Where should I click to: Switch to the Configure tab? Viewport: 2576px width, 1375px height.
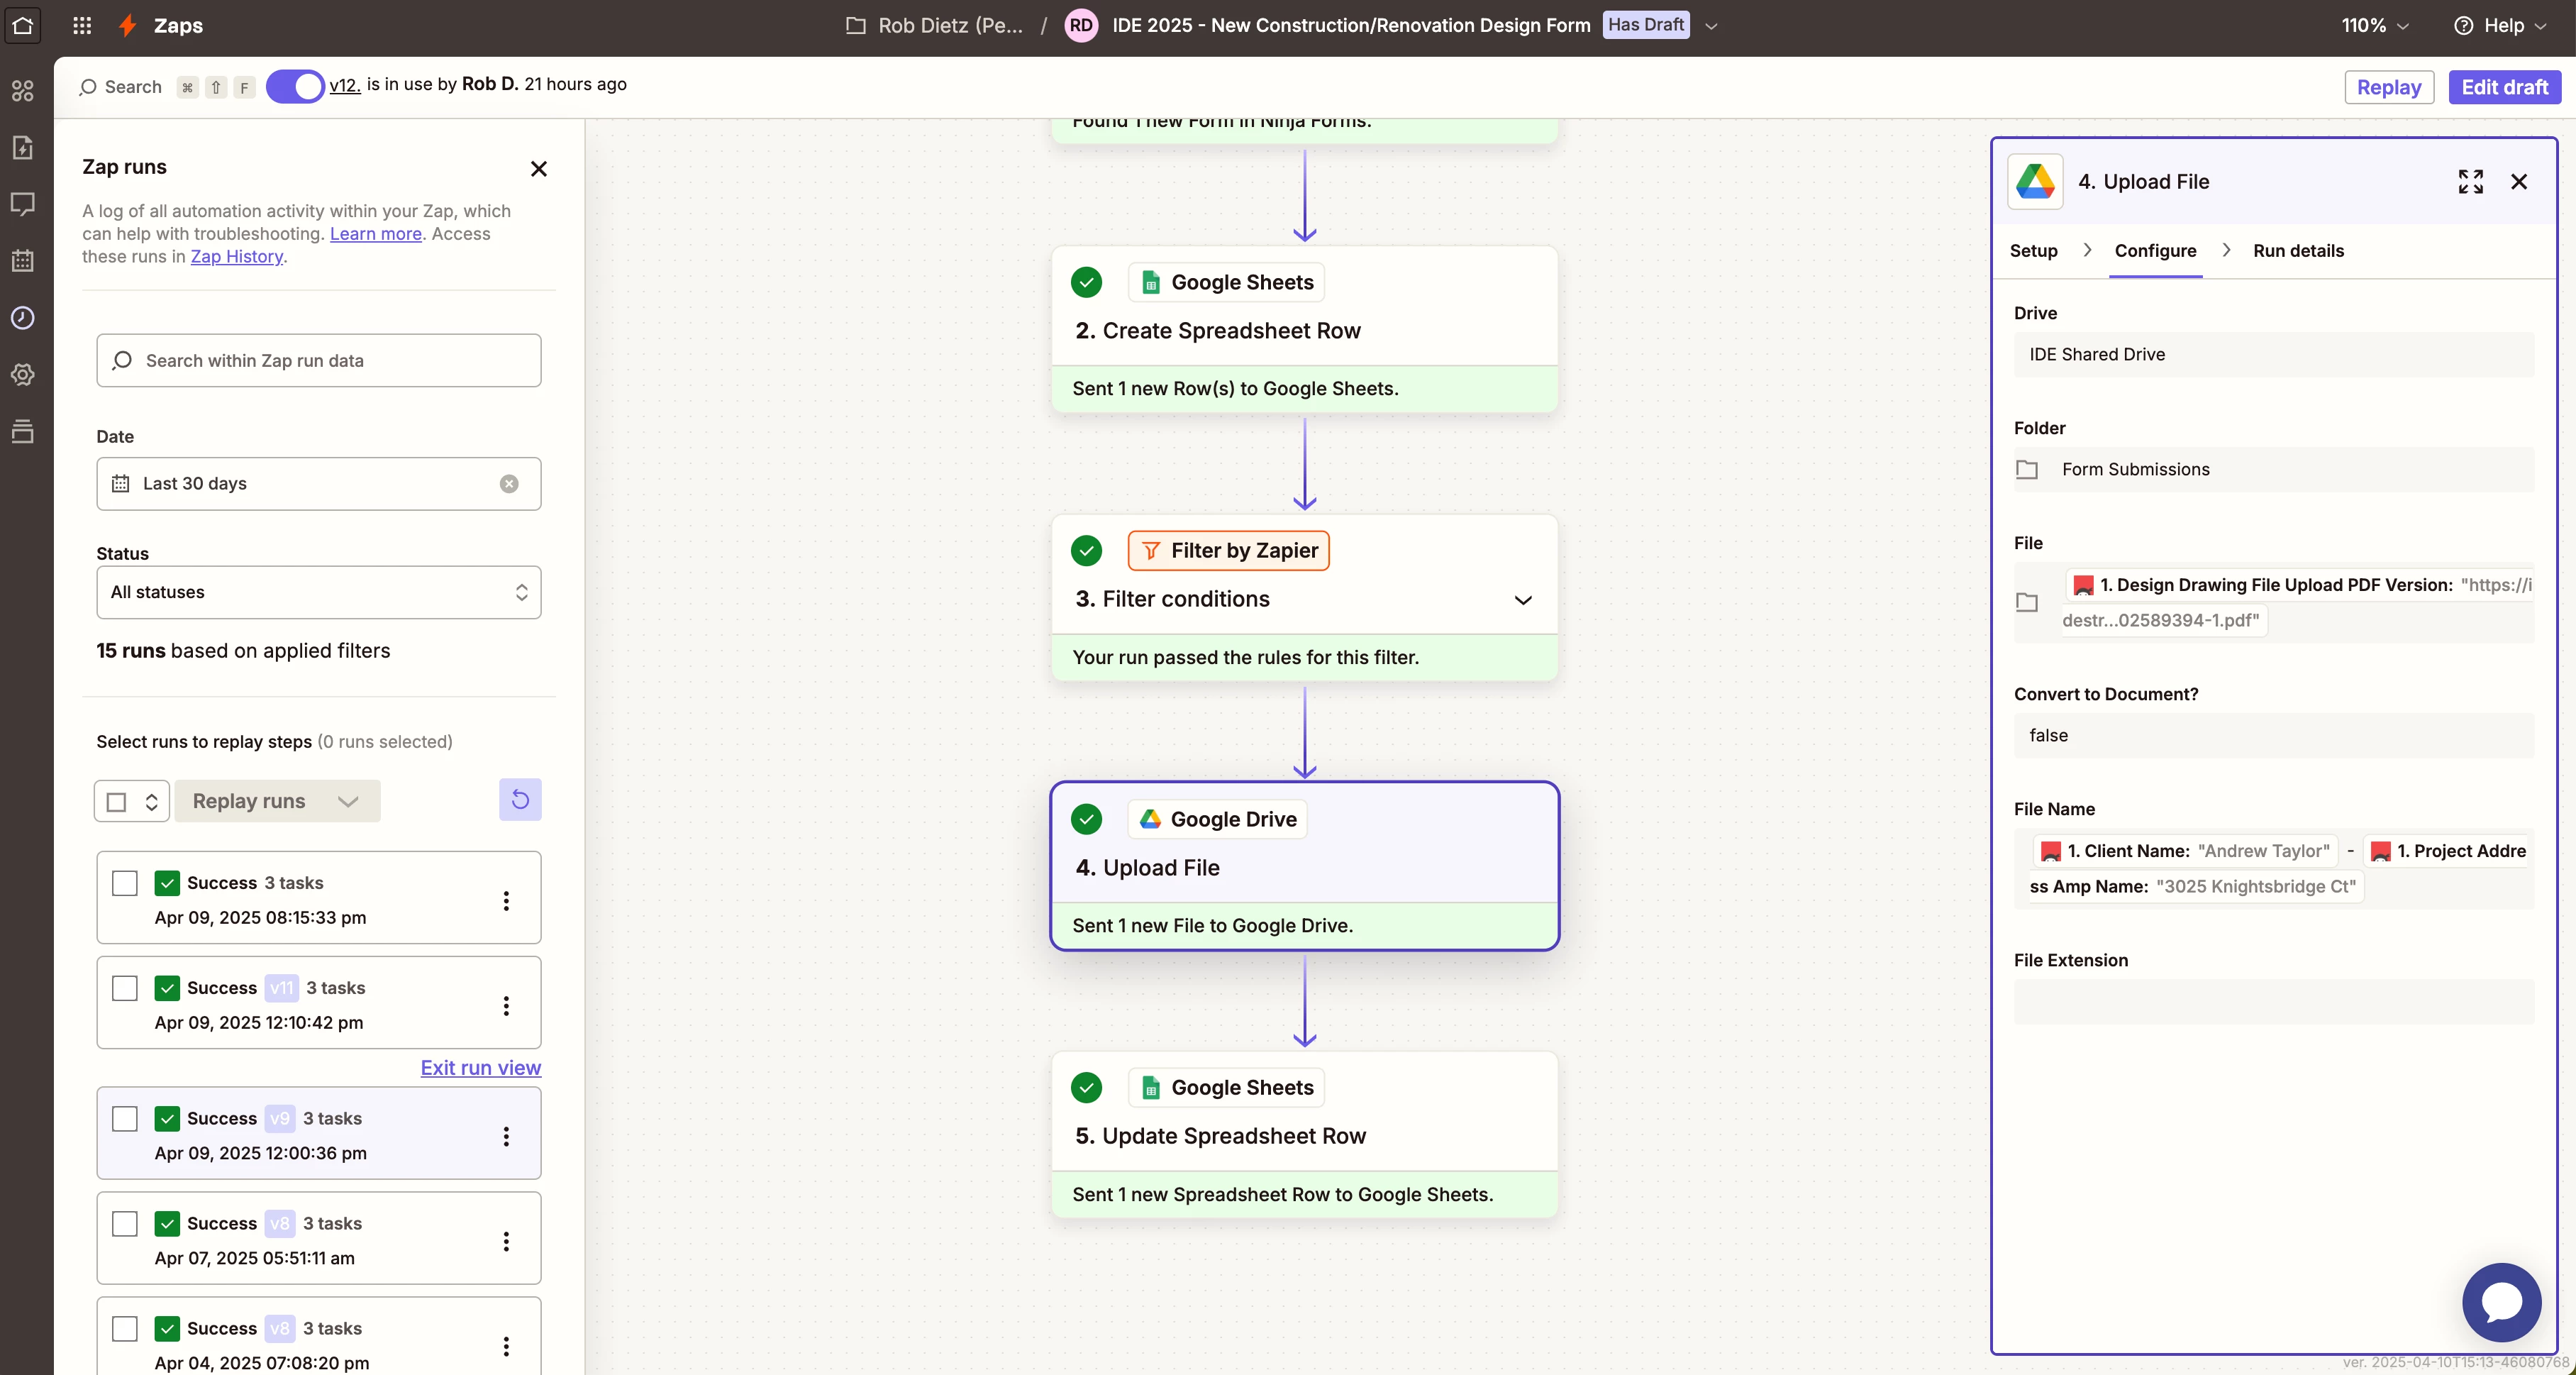click(x=2155, y=251)
